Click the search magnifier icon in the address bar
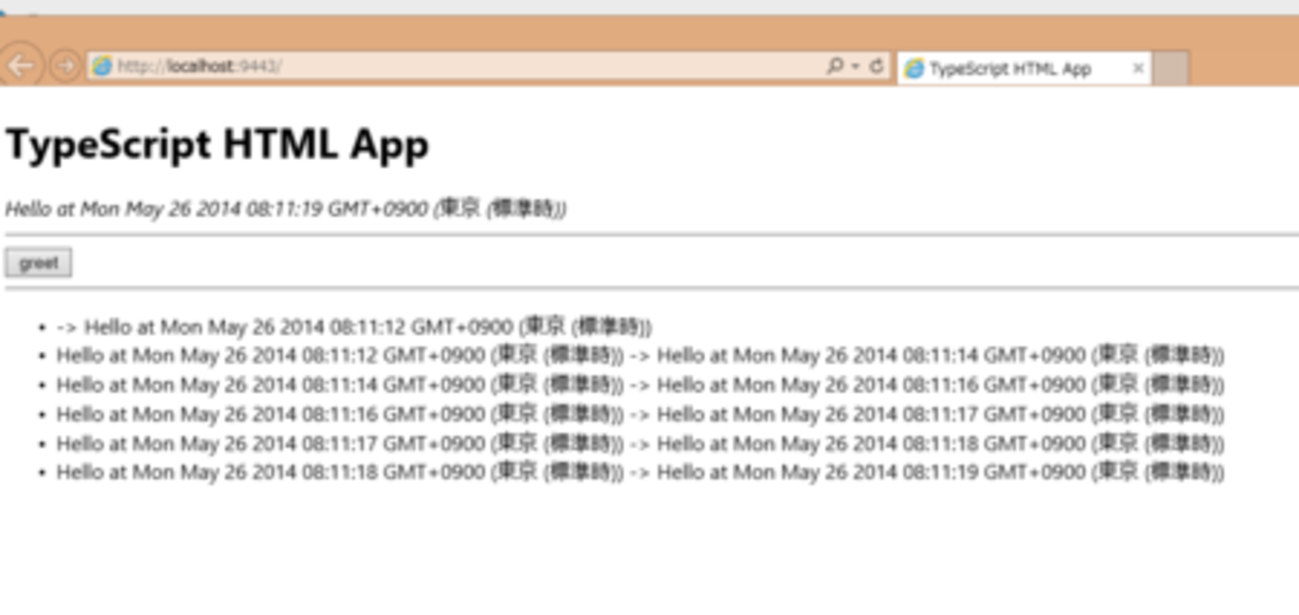This screenshot has width=1299, height=615. coord(834,67)
